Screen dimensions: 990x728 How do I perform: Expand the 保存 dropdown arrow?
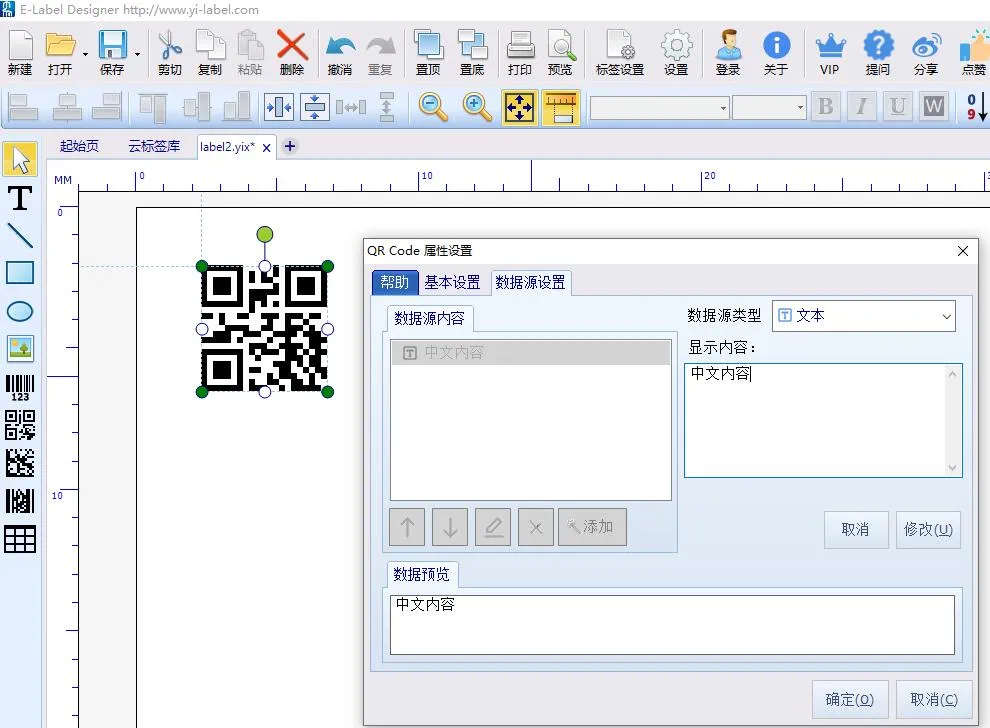point(137,54)
